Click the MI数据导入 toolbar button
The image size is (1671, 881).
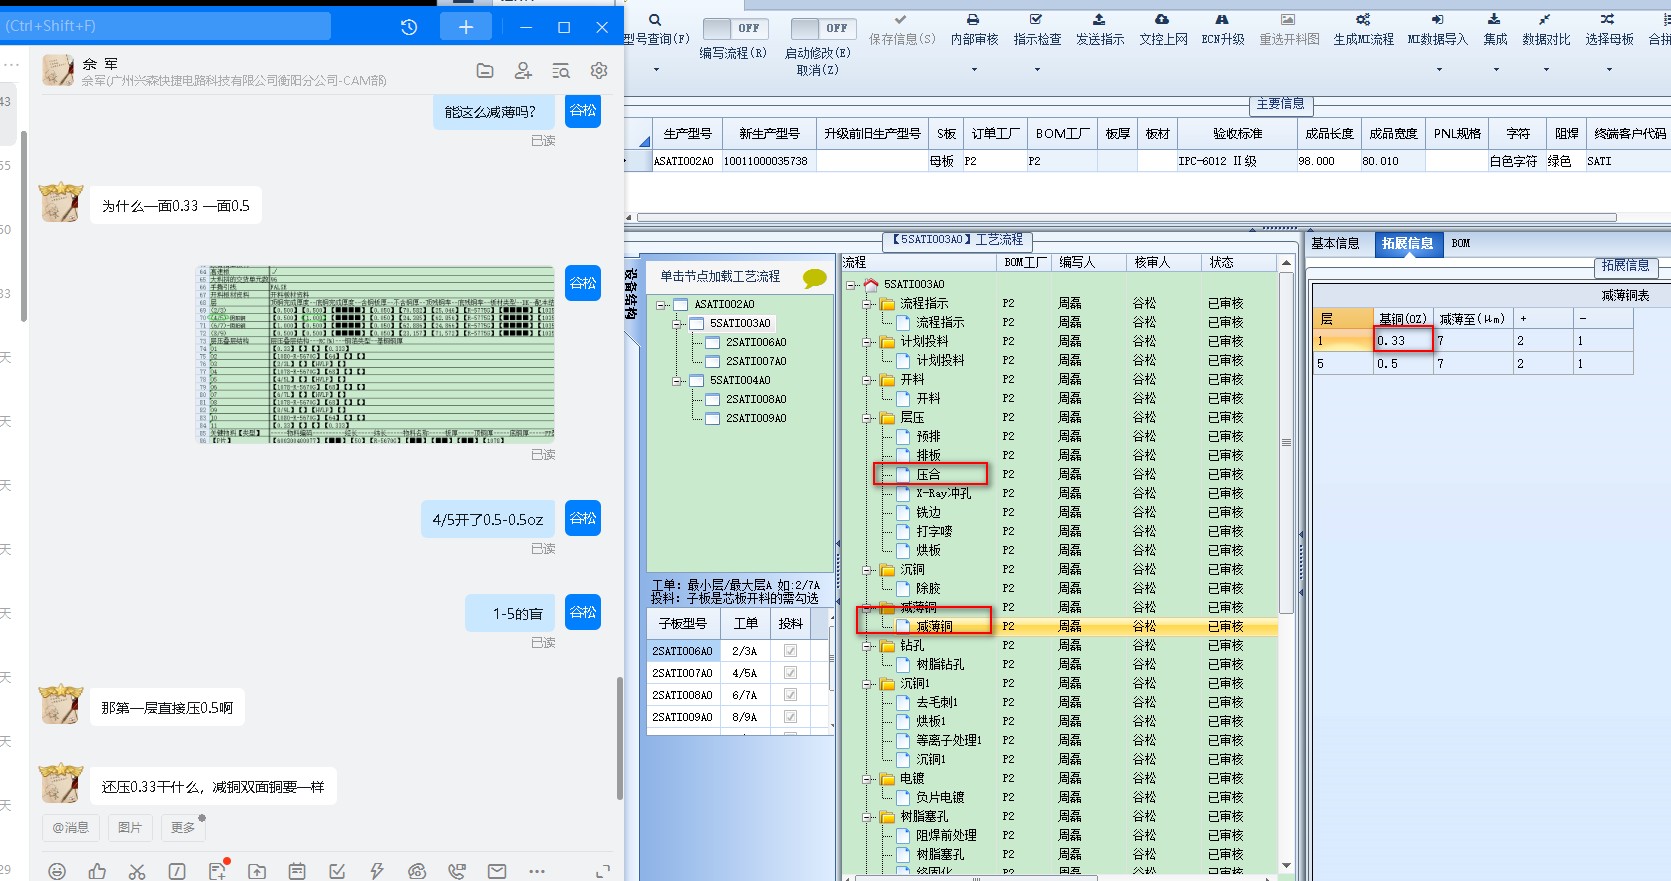[1437, 30]
